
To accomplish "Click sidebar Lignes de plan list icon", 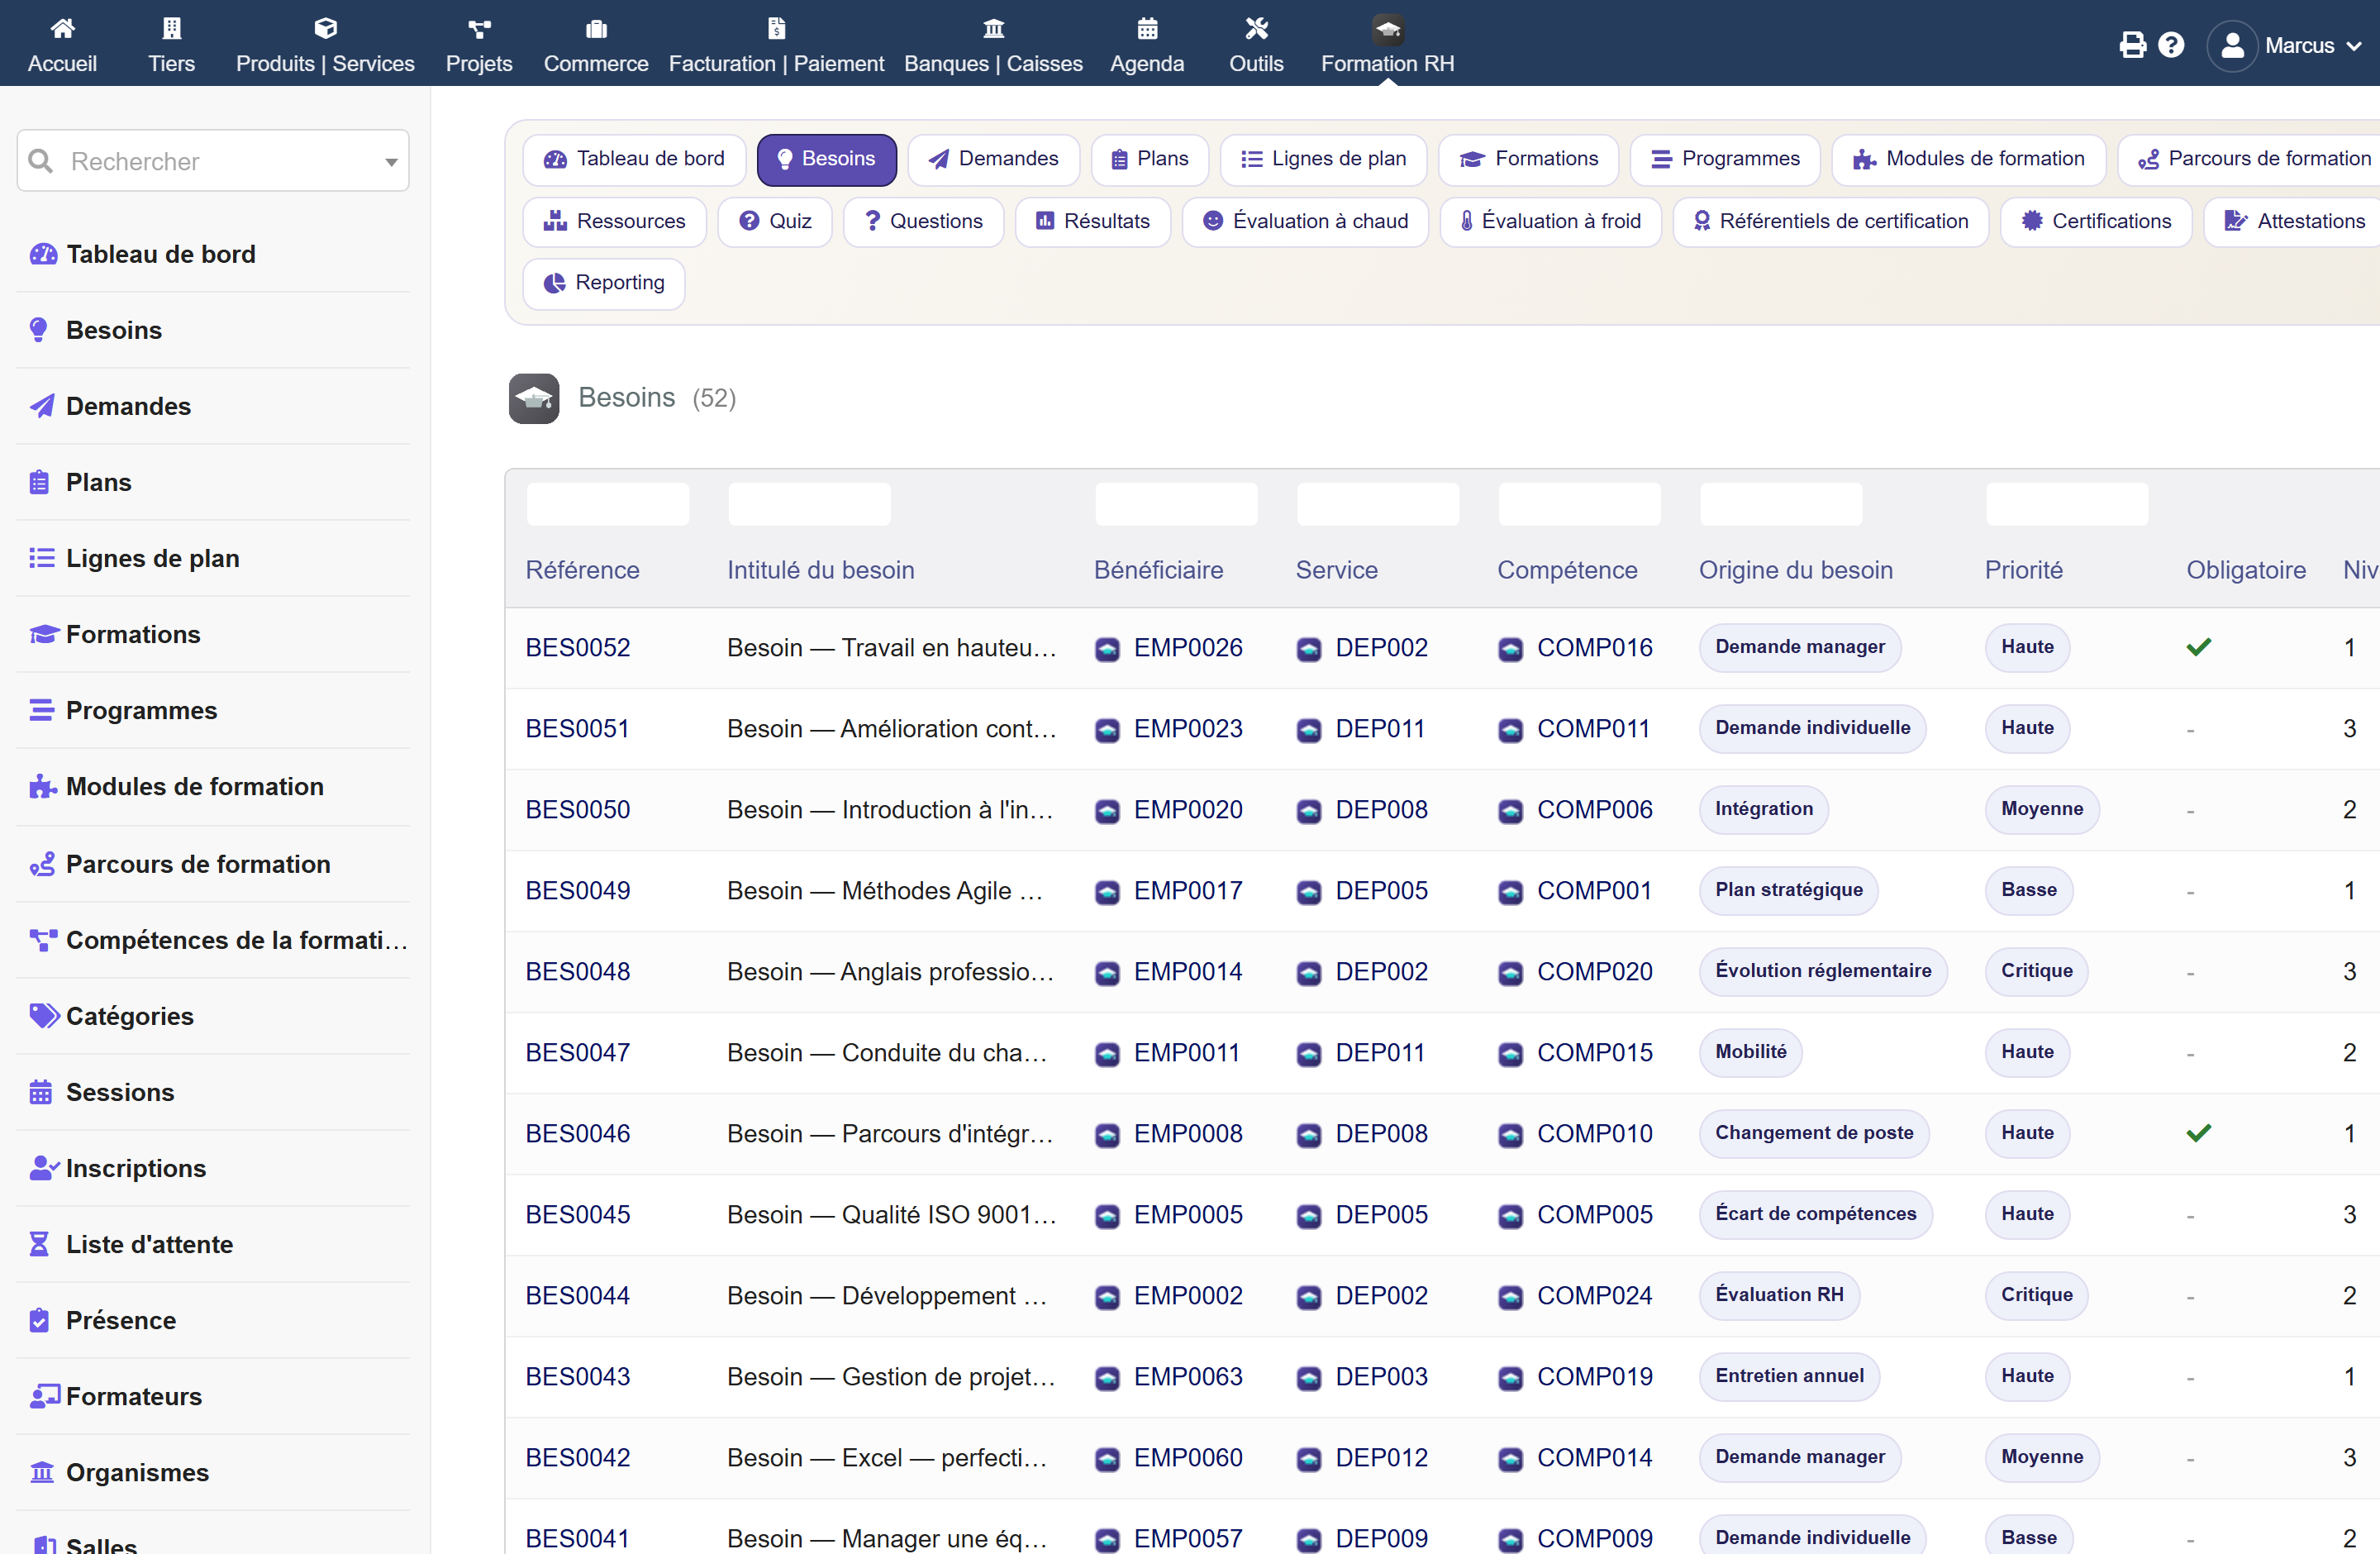I will pos(41,558).
